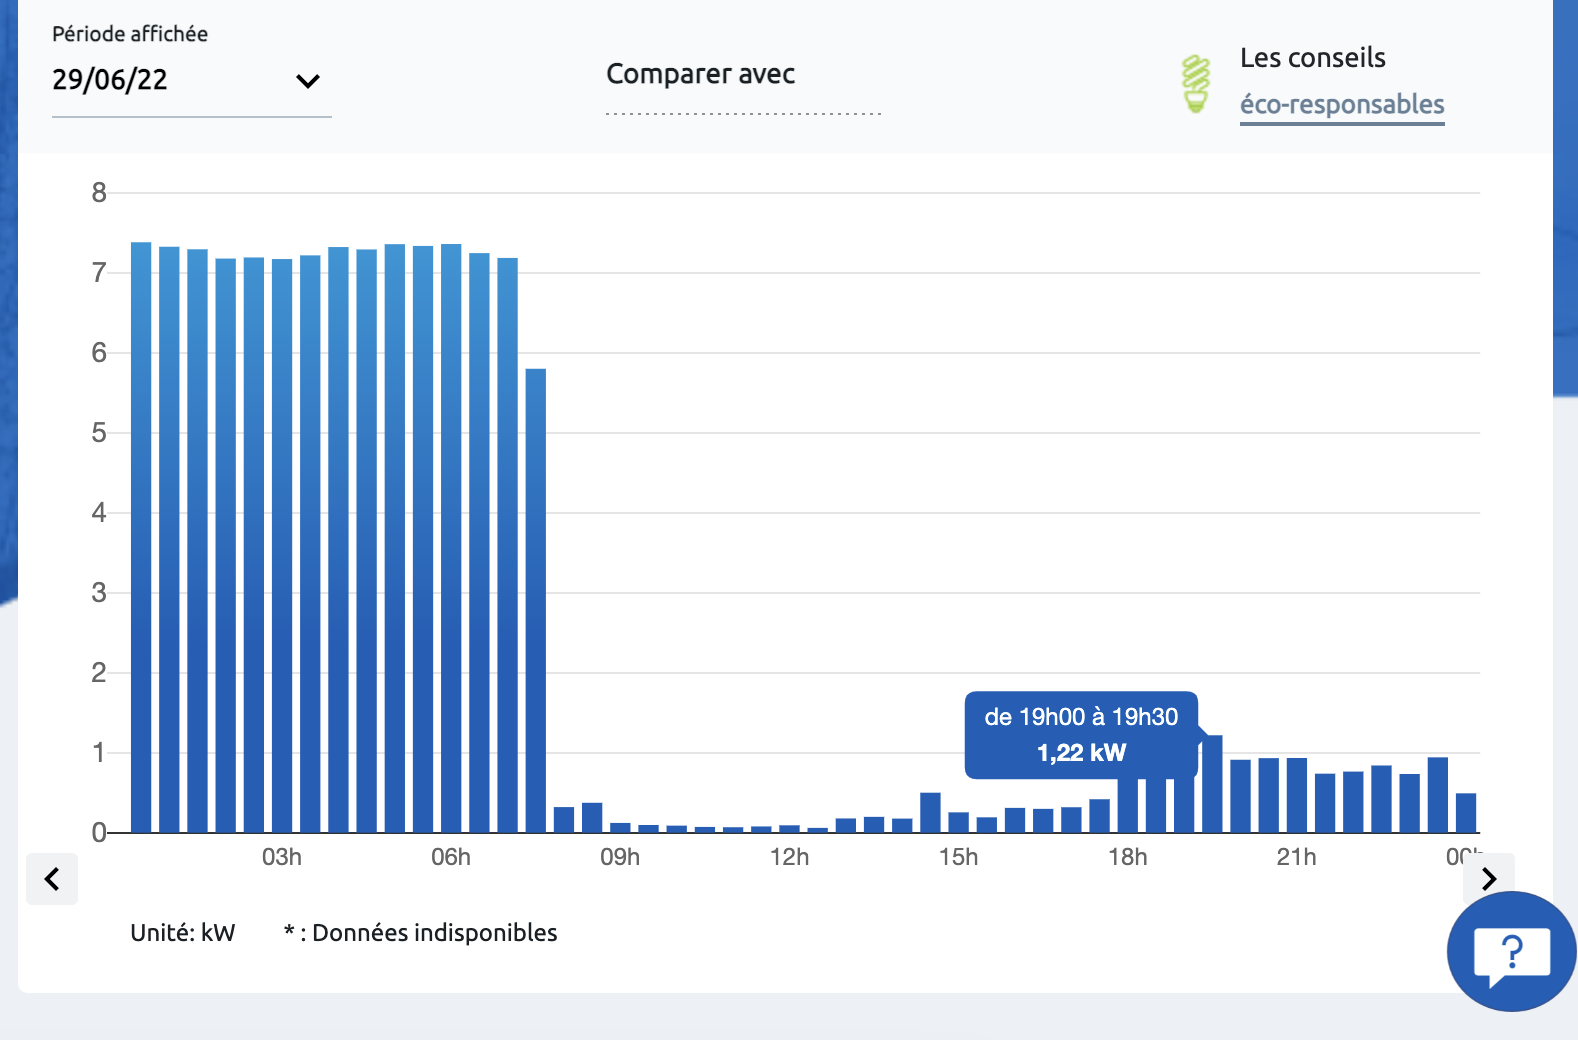Click the tallest evening bar near 19h30
Image resolution: width=1578 pixels, height=1040 pixels.
pyautogui.click(x=1212, y=784)
